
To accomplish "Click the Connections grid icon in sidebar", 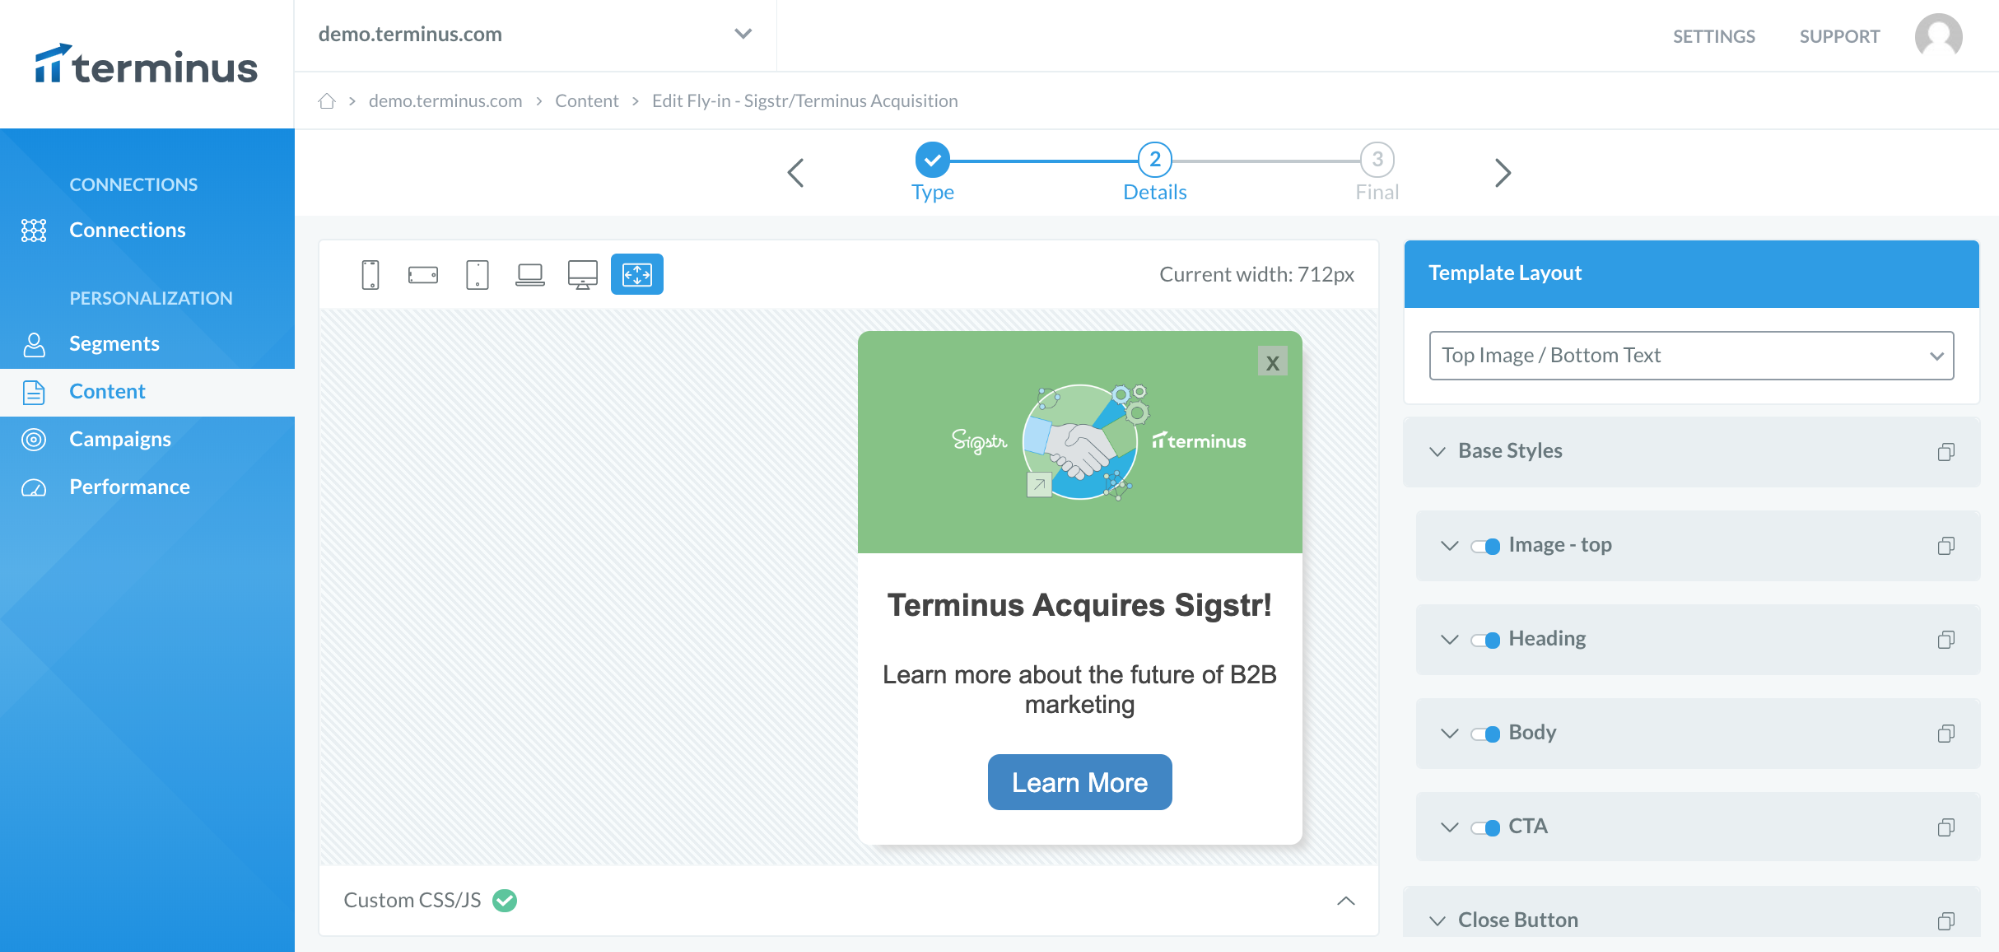I will (34, 231).
